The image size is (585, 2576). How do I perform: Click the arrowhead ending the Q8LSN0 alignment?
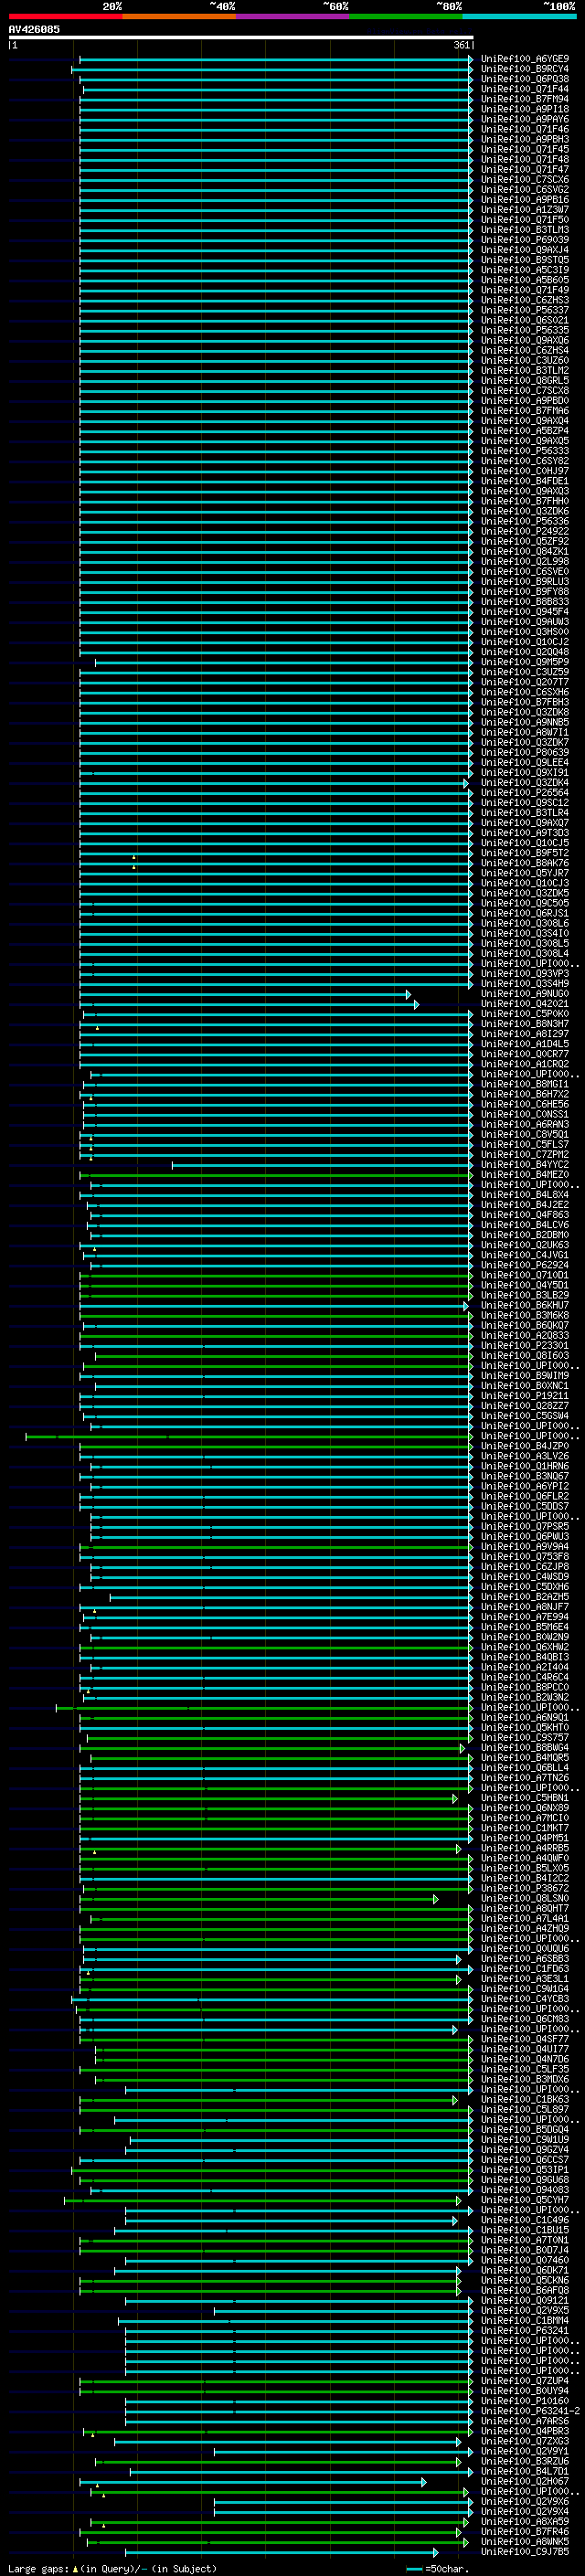pos(435,1898)
